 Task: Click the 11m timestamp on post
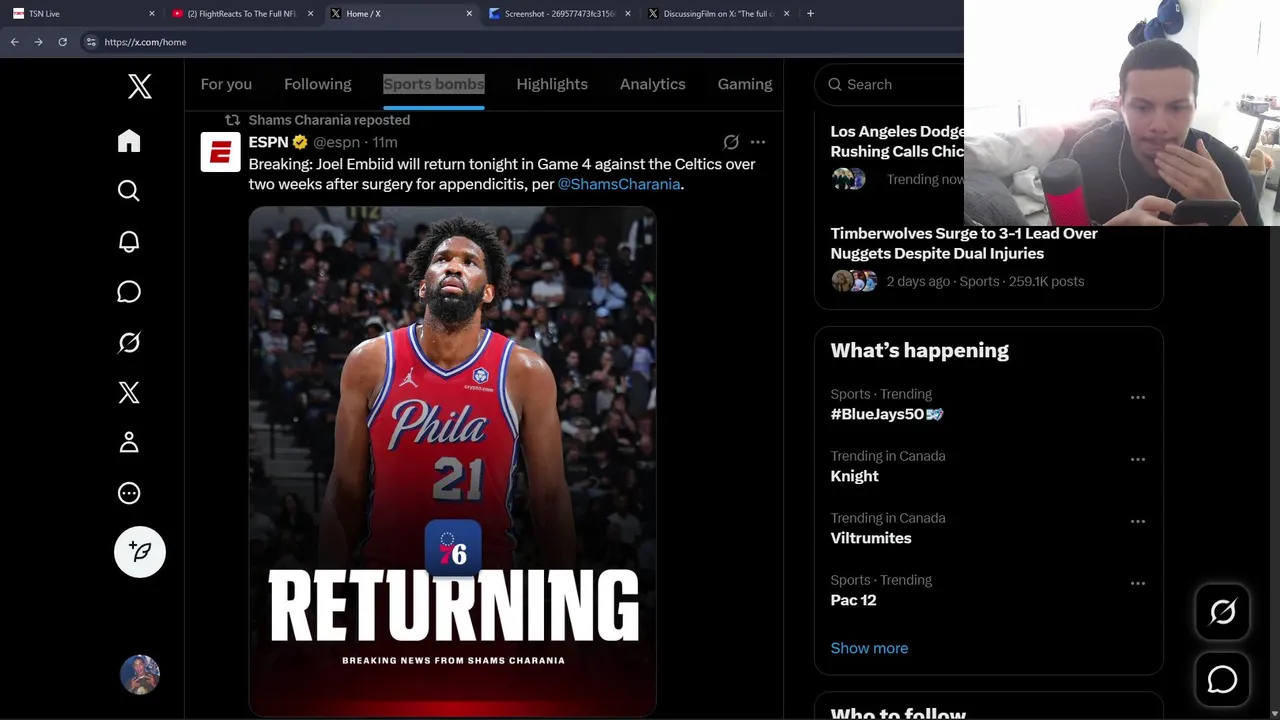pos(385,142)
